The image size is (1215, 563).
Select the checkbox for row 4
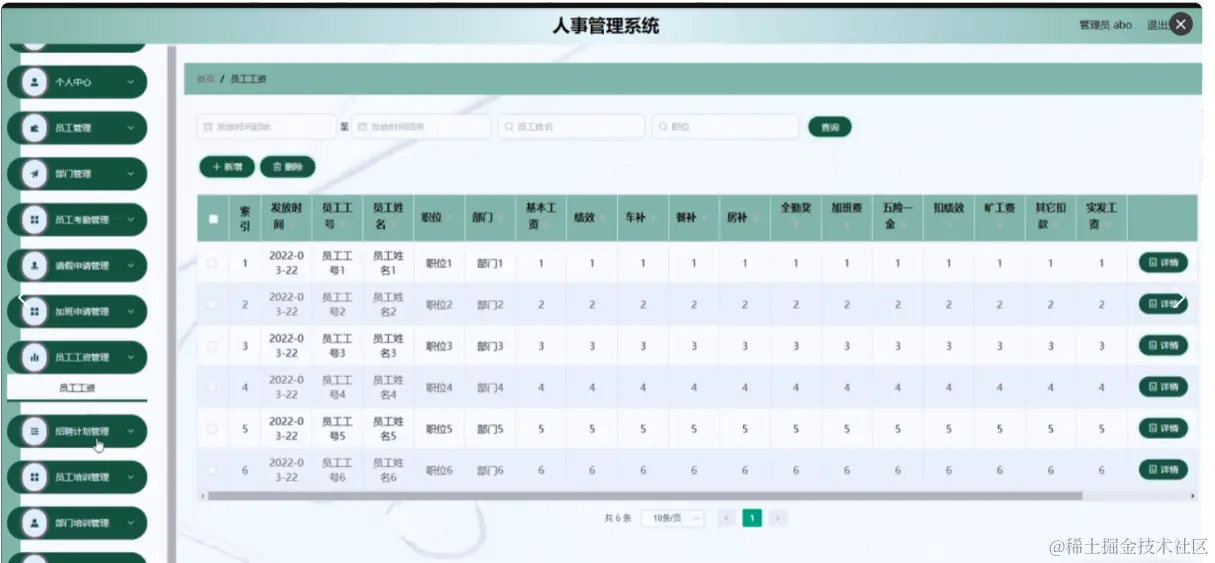point(212,387)
